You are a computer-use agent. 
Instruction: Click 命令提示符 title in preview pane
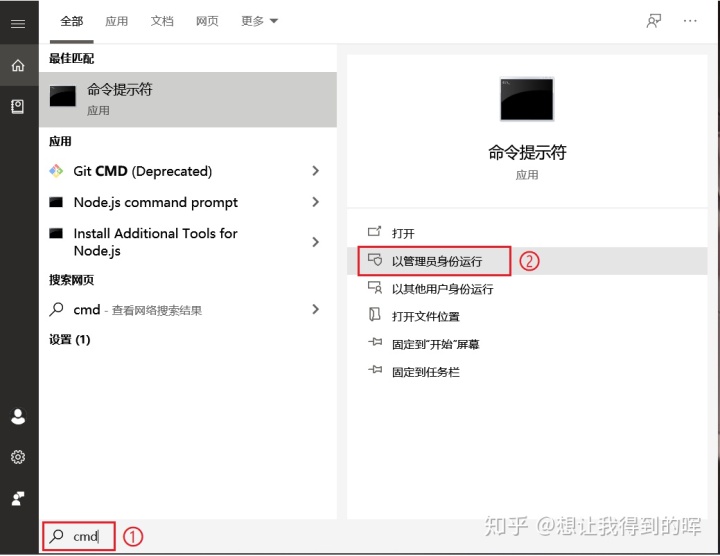point(527,152)
